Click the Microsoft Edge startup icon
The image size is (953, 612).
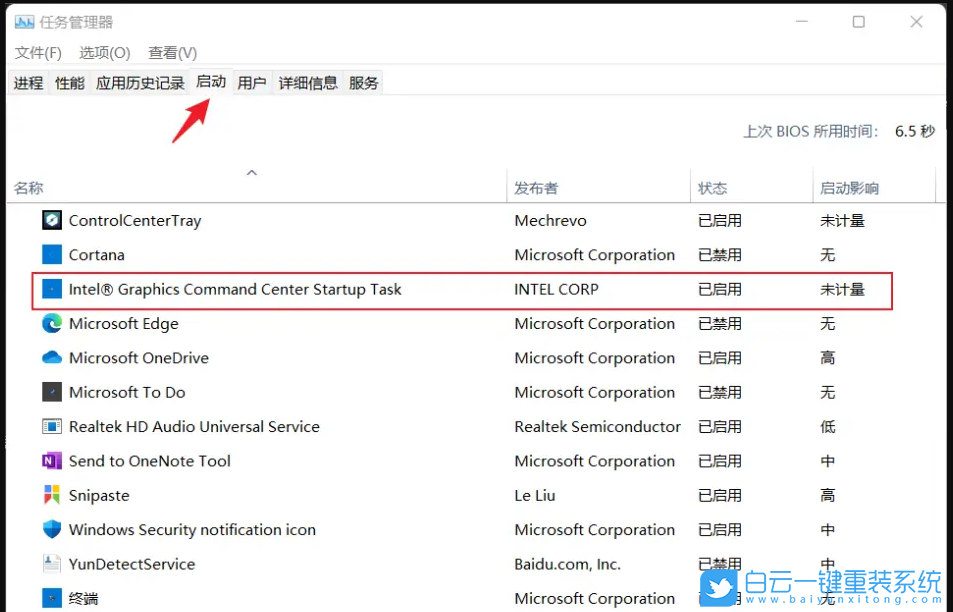tap(51, 323)
